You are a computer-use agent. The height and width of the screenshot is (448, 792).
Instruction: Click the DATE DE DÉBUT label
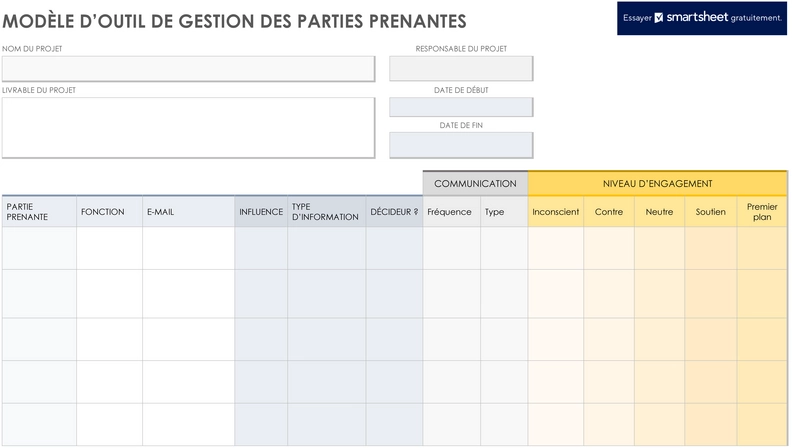(x=461, y=90)
